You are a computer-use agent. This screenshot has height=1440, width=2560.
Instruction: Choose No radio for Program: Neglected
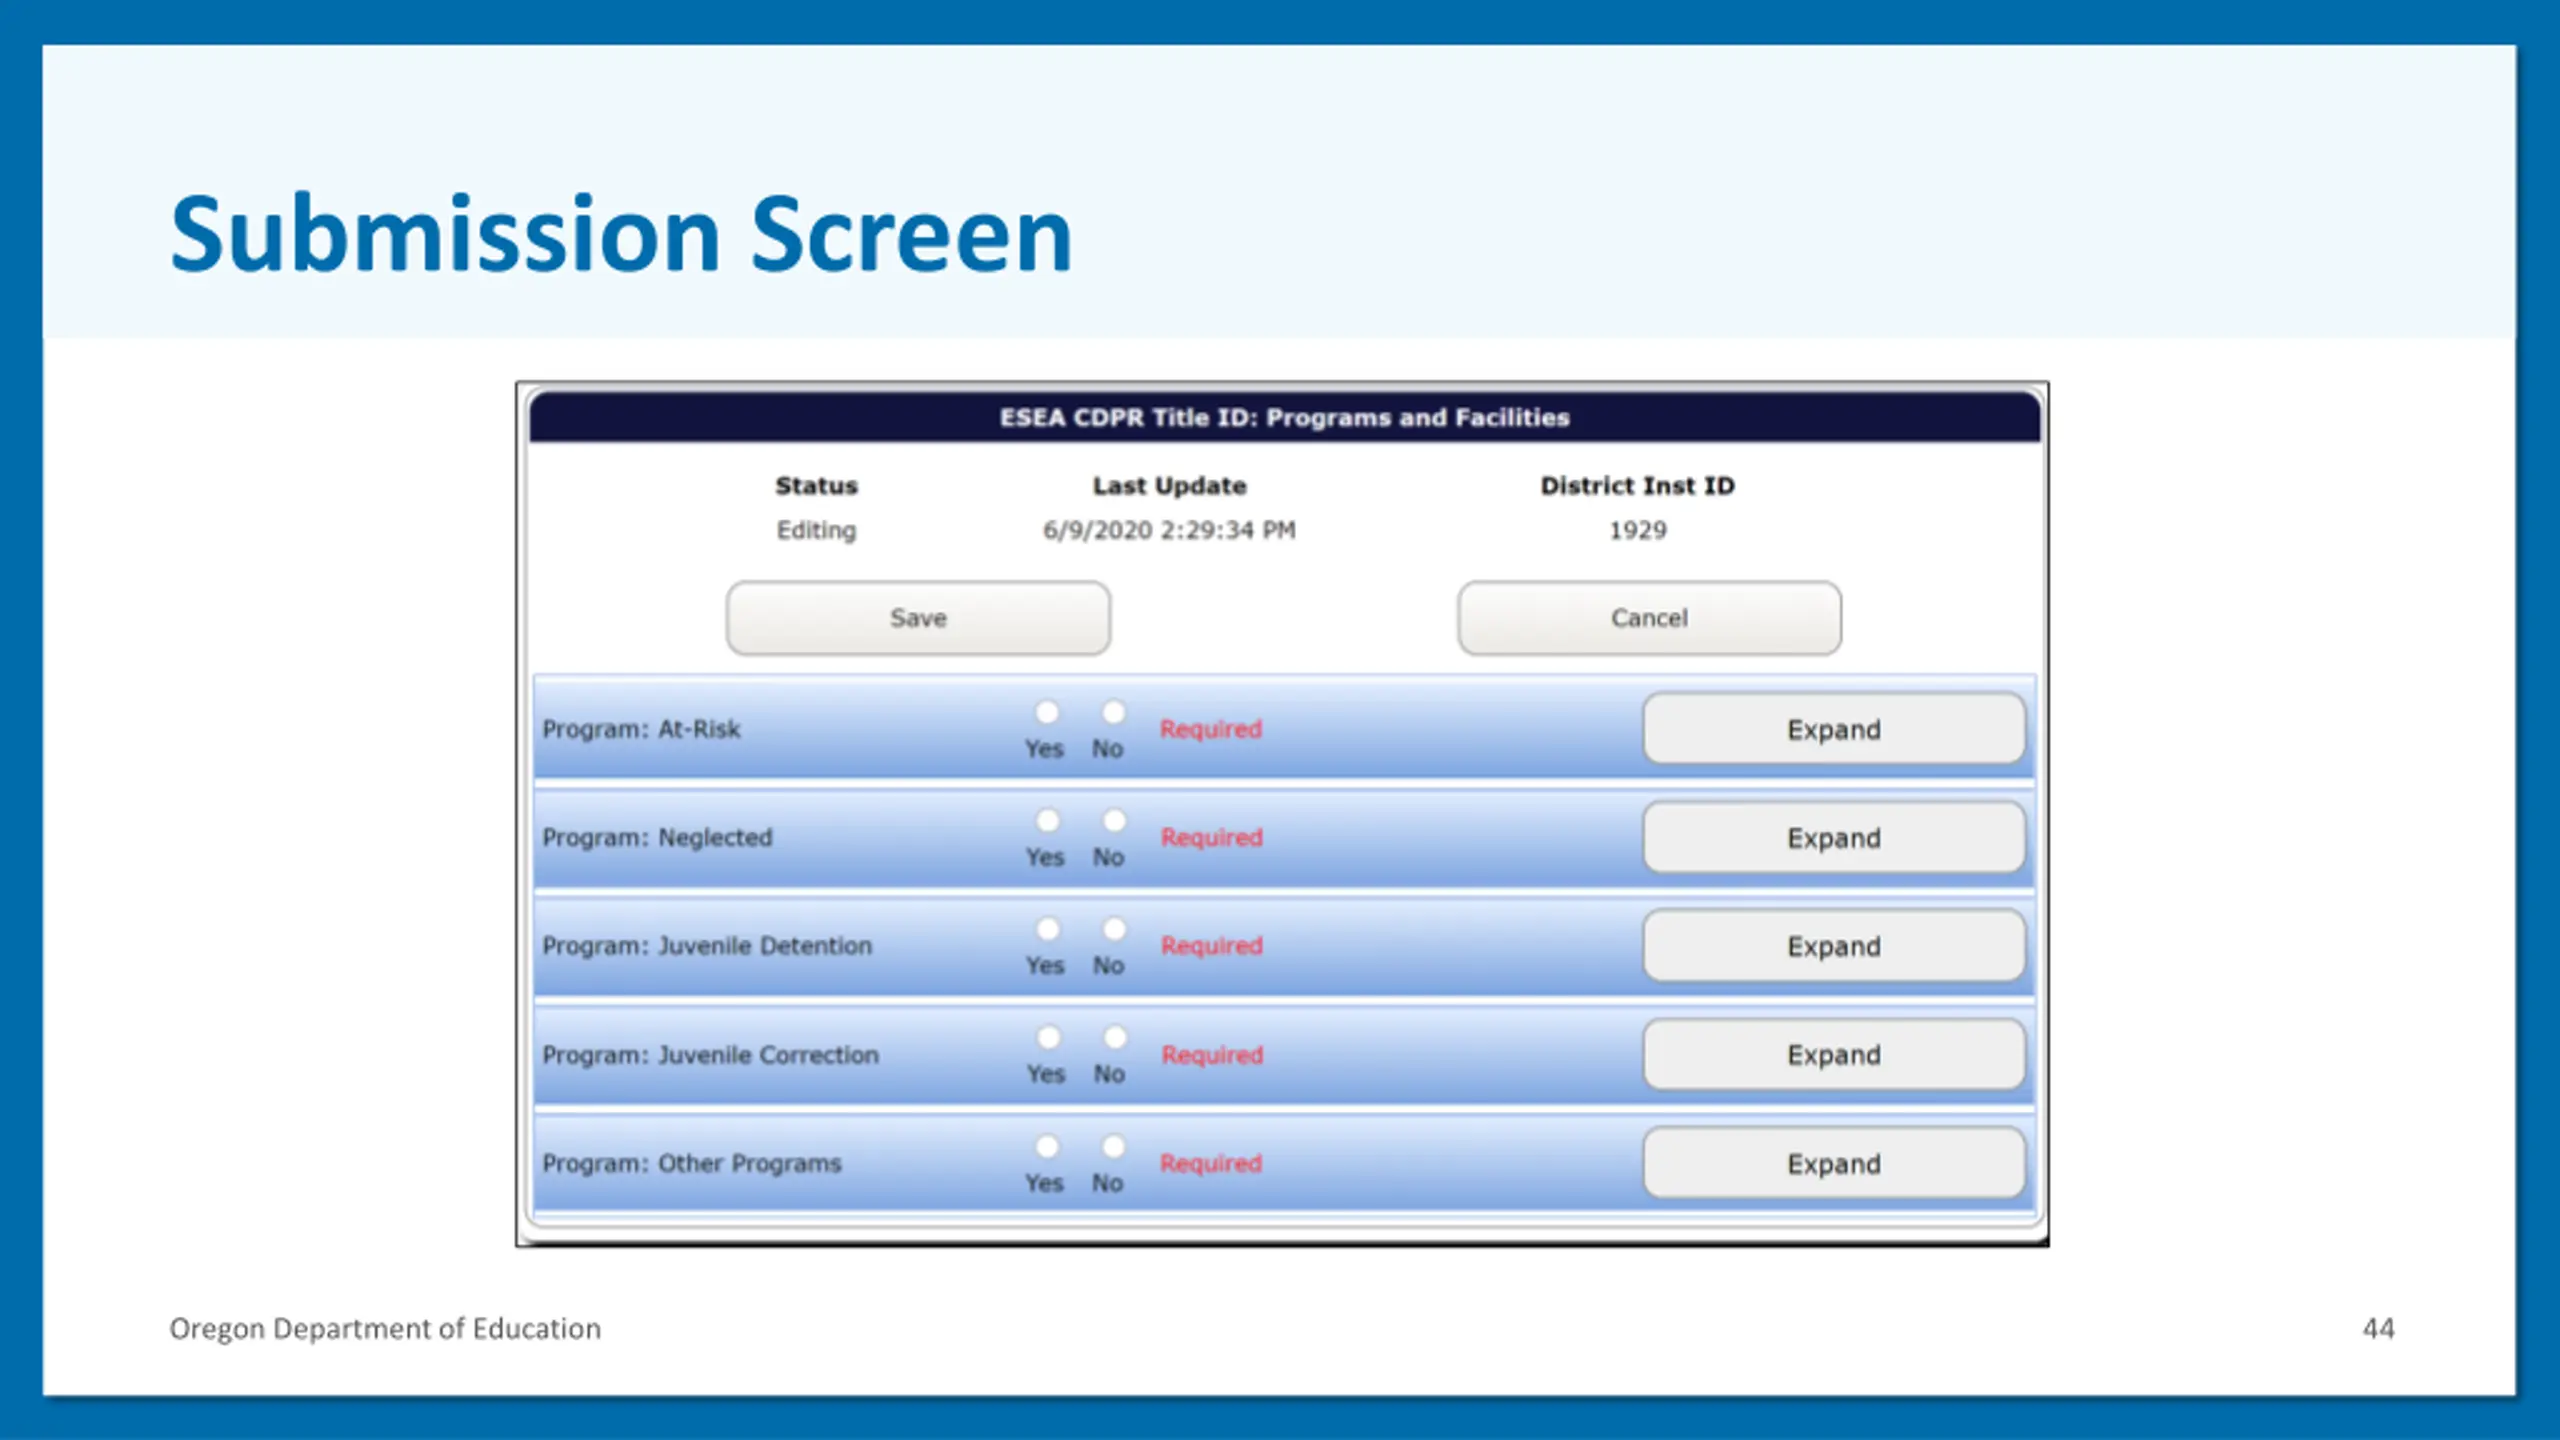coord(1113,821)
